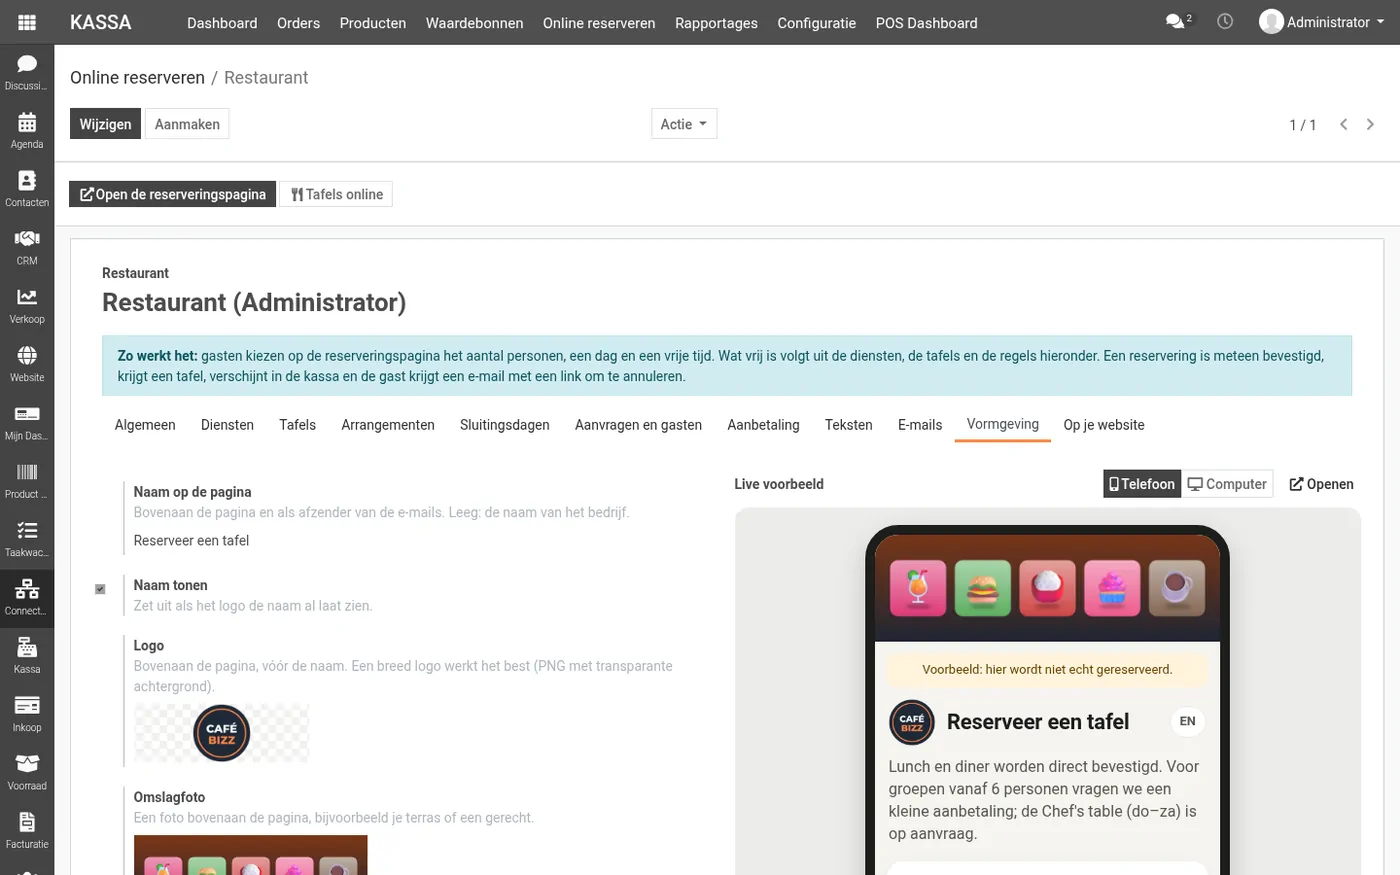Switch to Op je website tab
1400x875 pixels.
pos(1104,425)
